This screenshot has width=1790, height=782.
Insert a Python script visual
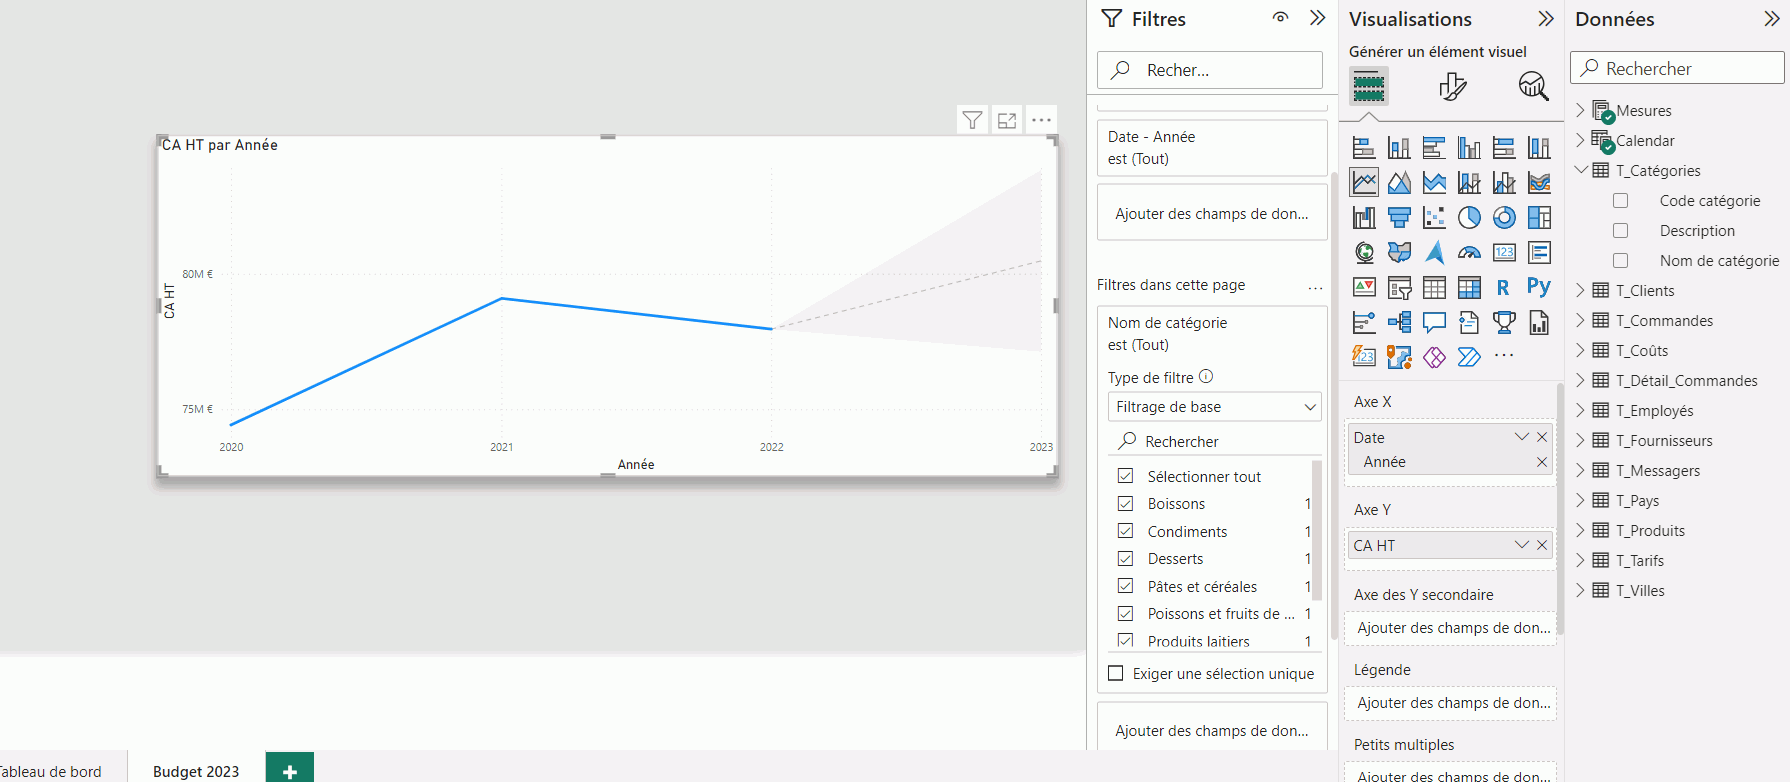coord(1539,287)
